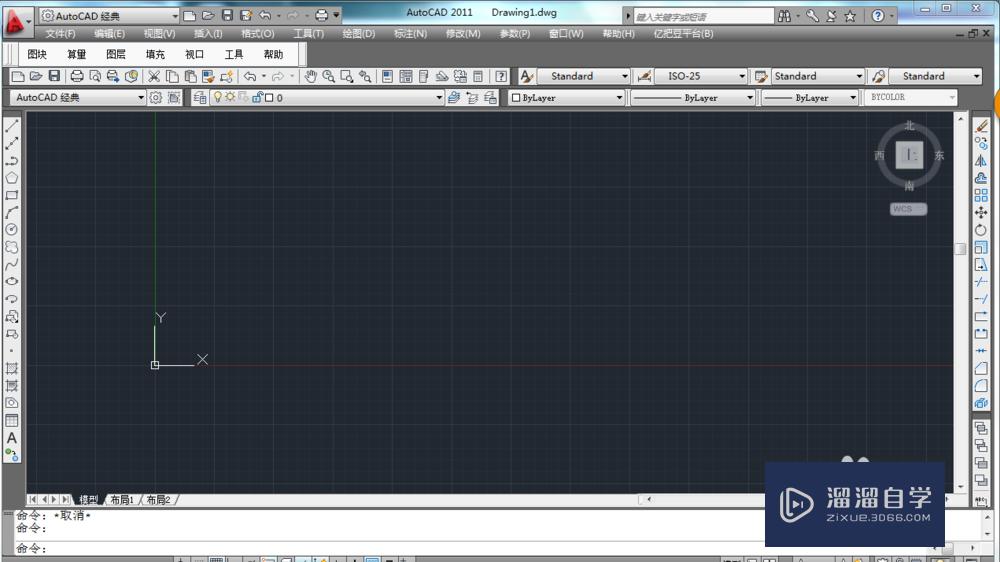Toggle layer 0 freeze sun icon
Viewport: 1000px width, 562px height.
(230, 97)
